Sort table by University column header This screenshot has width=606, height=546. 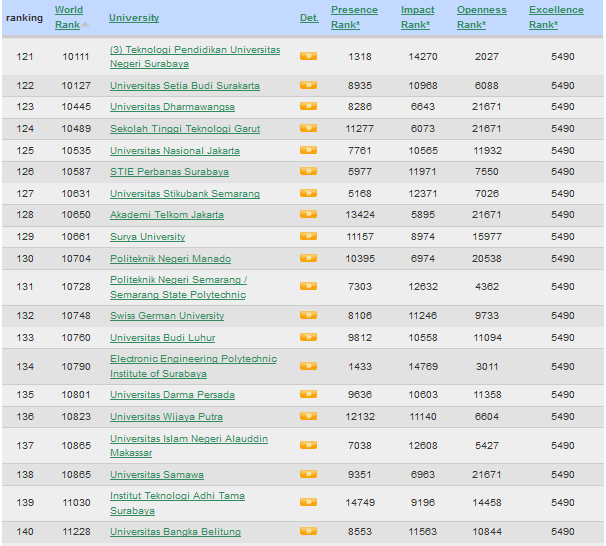tap(134, 18)
